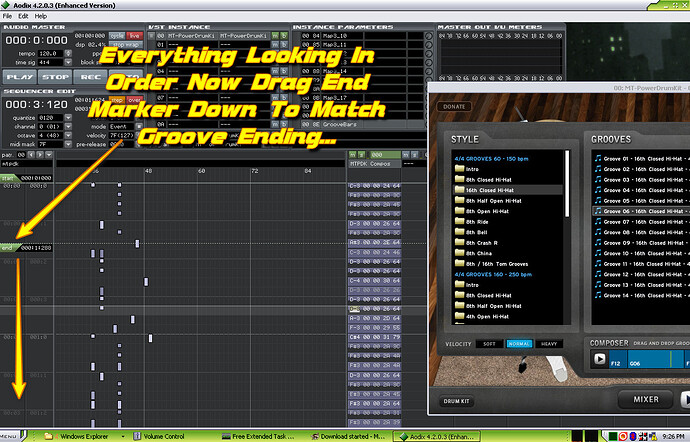The height and width of the screenshot is (442, 690).
Task: Select Groove 03 - 16th Closed Hi-Hat
Action: 640,179
